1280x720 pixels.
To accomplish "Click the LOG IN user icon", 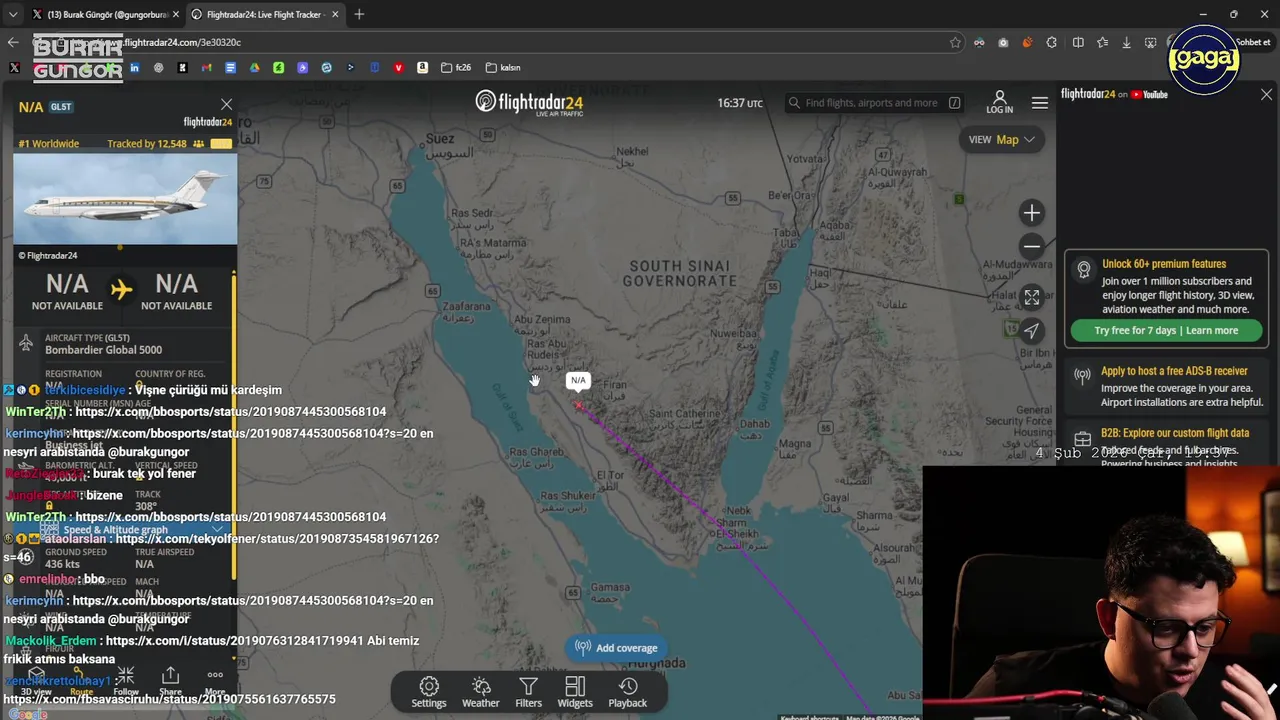I will 999,102.
